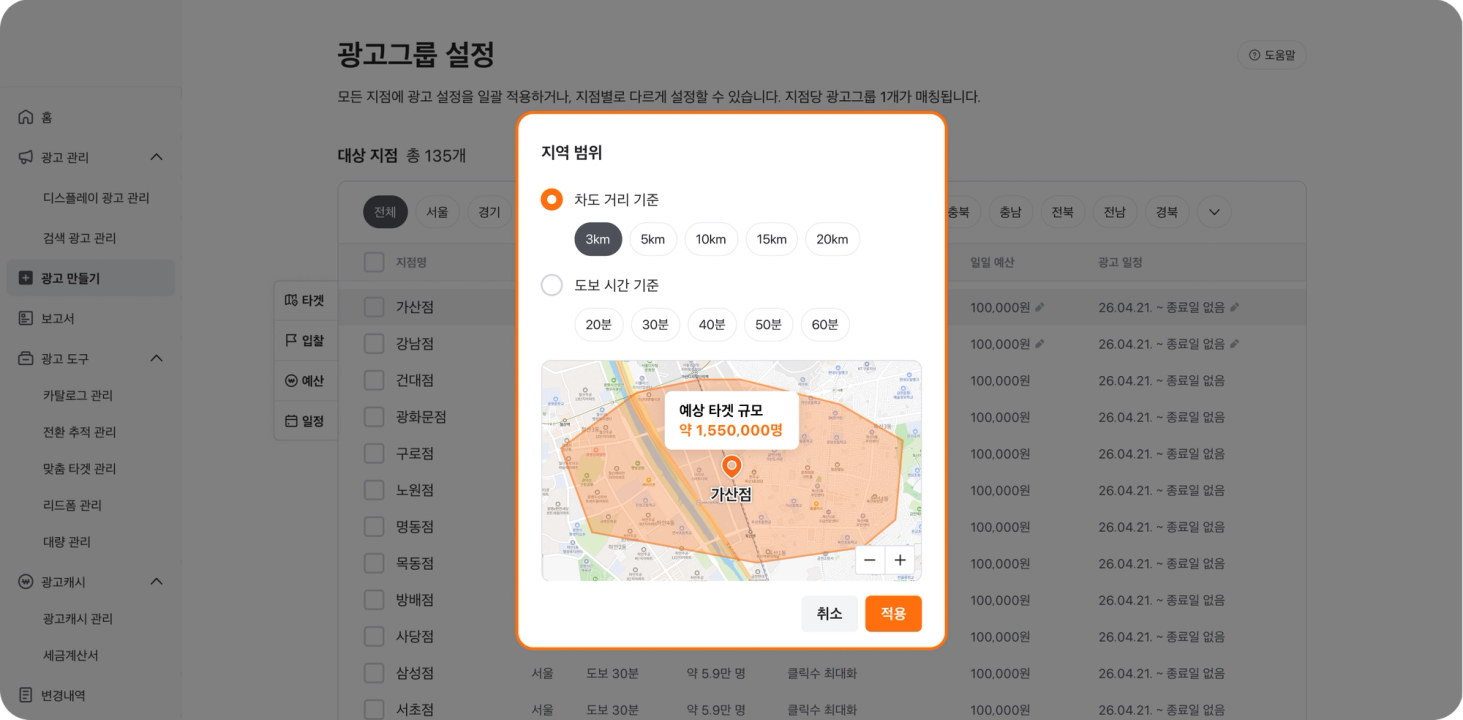Screen dimensions: 1463x720
Task: Edit daily budget pencil in 강남점 row
Action: [1040, 344]
